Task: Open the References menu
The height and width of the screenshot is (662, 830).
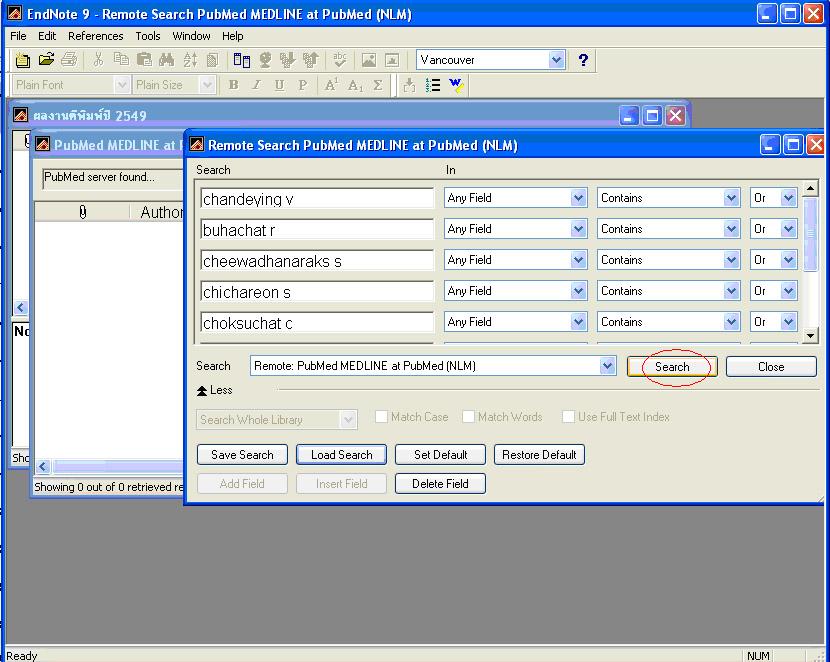Action: [95, 36]
